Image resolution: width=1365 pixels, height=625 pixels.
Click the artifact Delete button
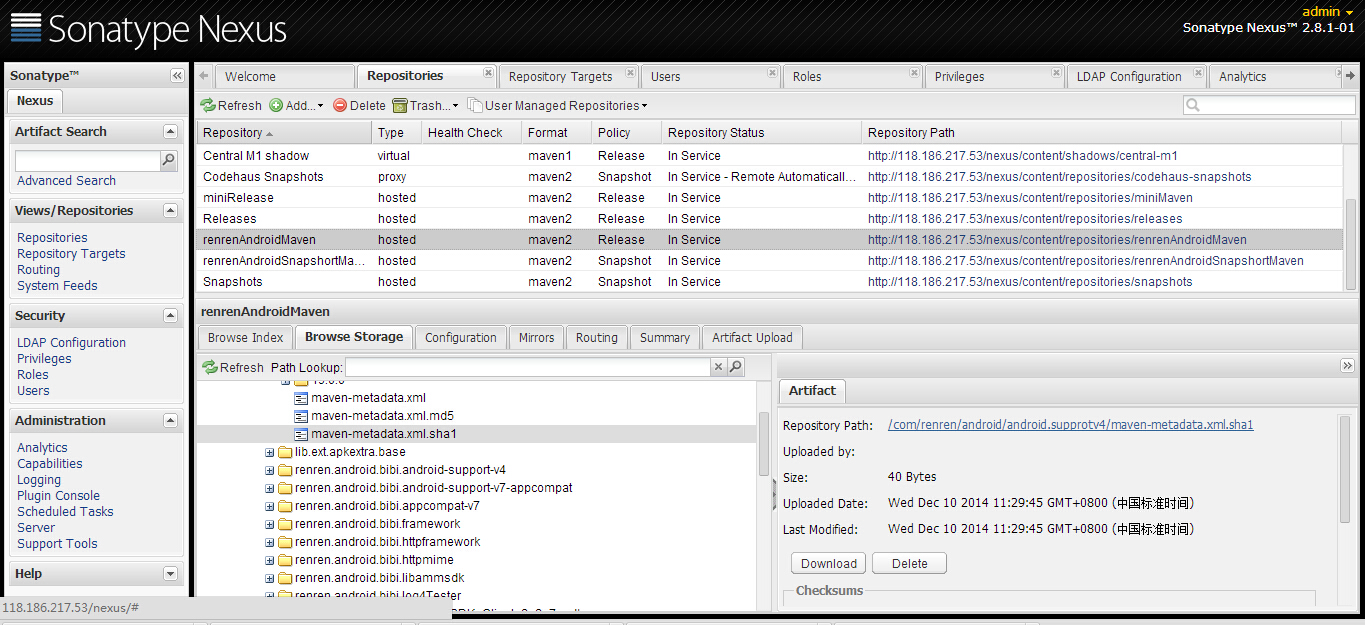[x=910, y=564]
